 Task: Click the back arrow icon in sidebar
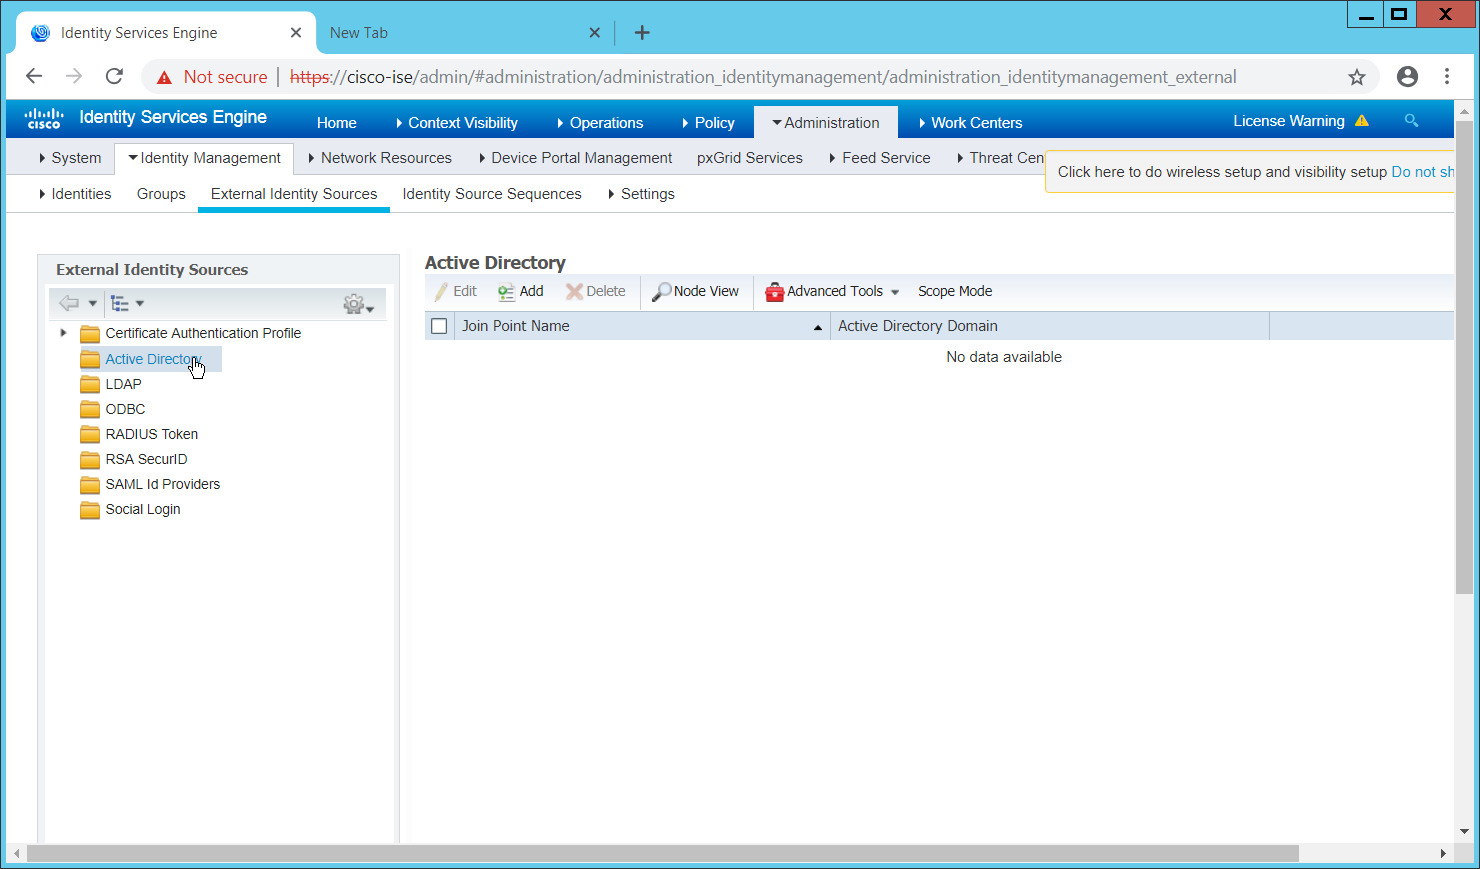[x=69, y=303]
